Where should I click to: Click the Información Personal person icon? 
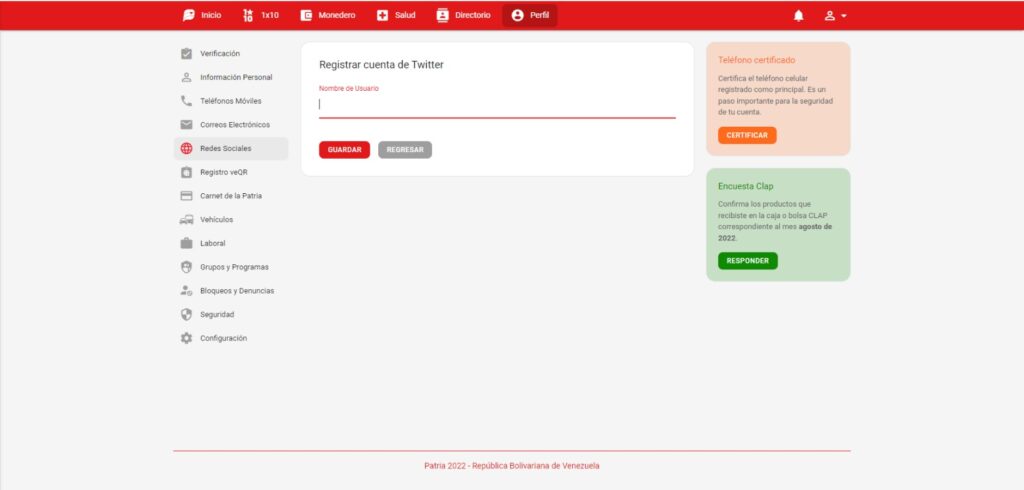[x=186, y=77]
